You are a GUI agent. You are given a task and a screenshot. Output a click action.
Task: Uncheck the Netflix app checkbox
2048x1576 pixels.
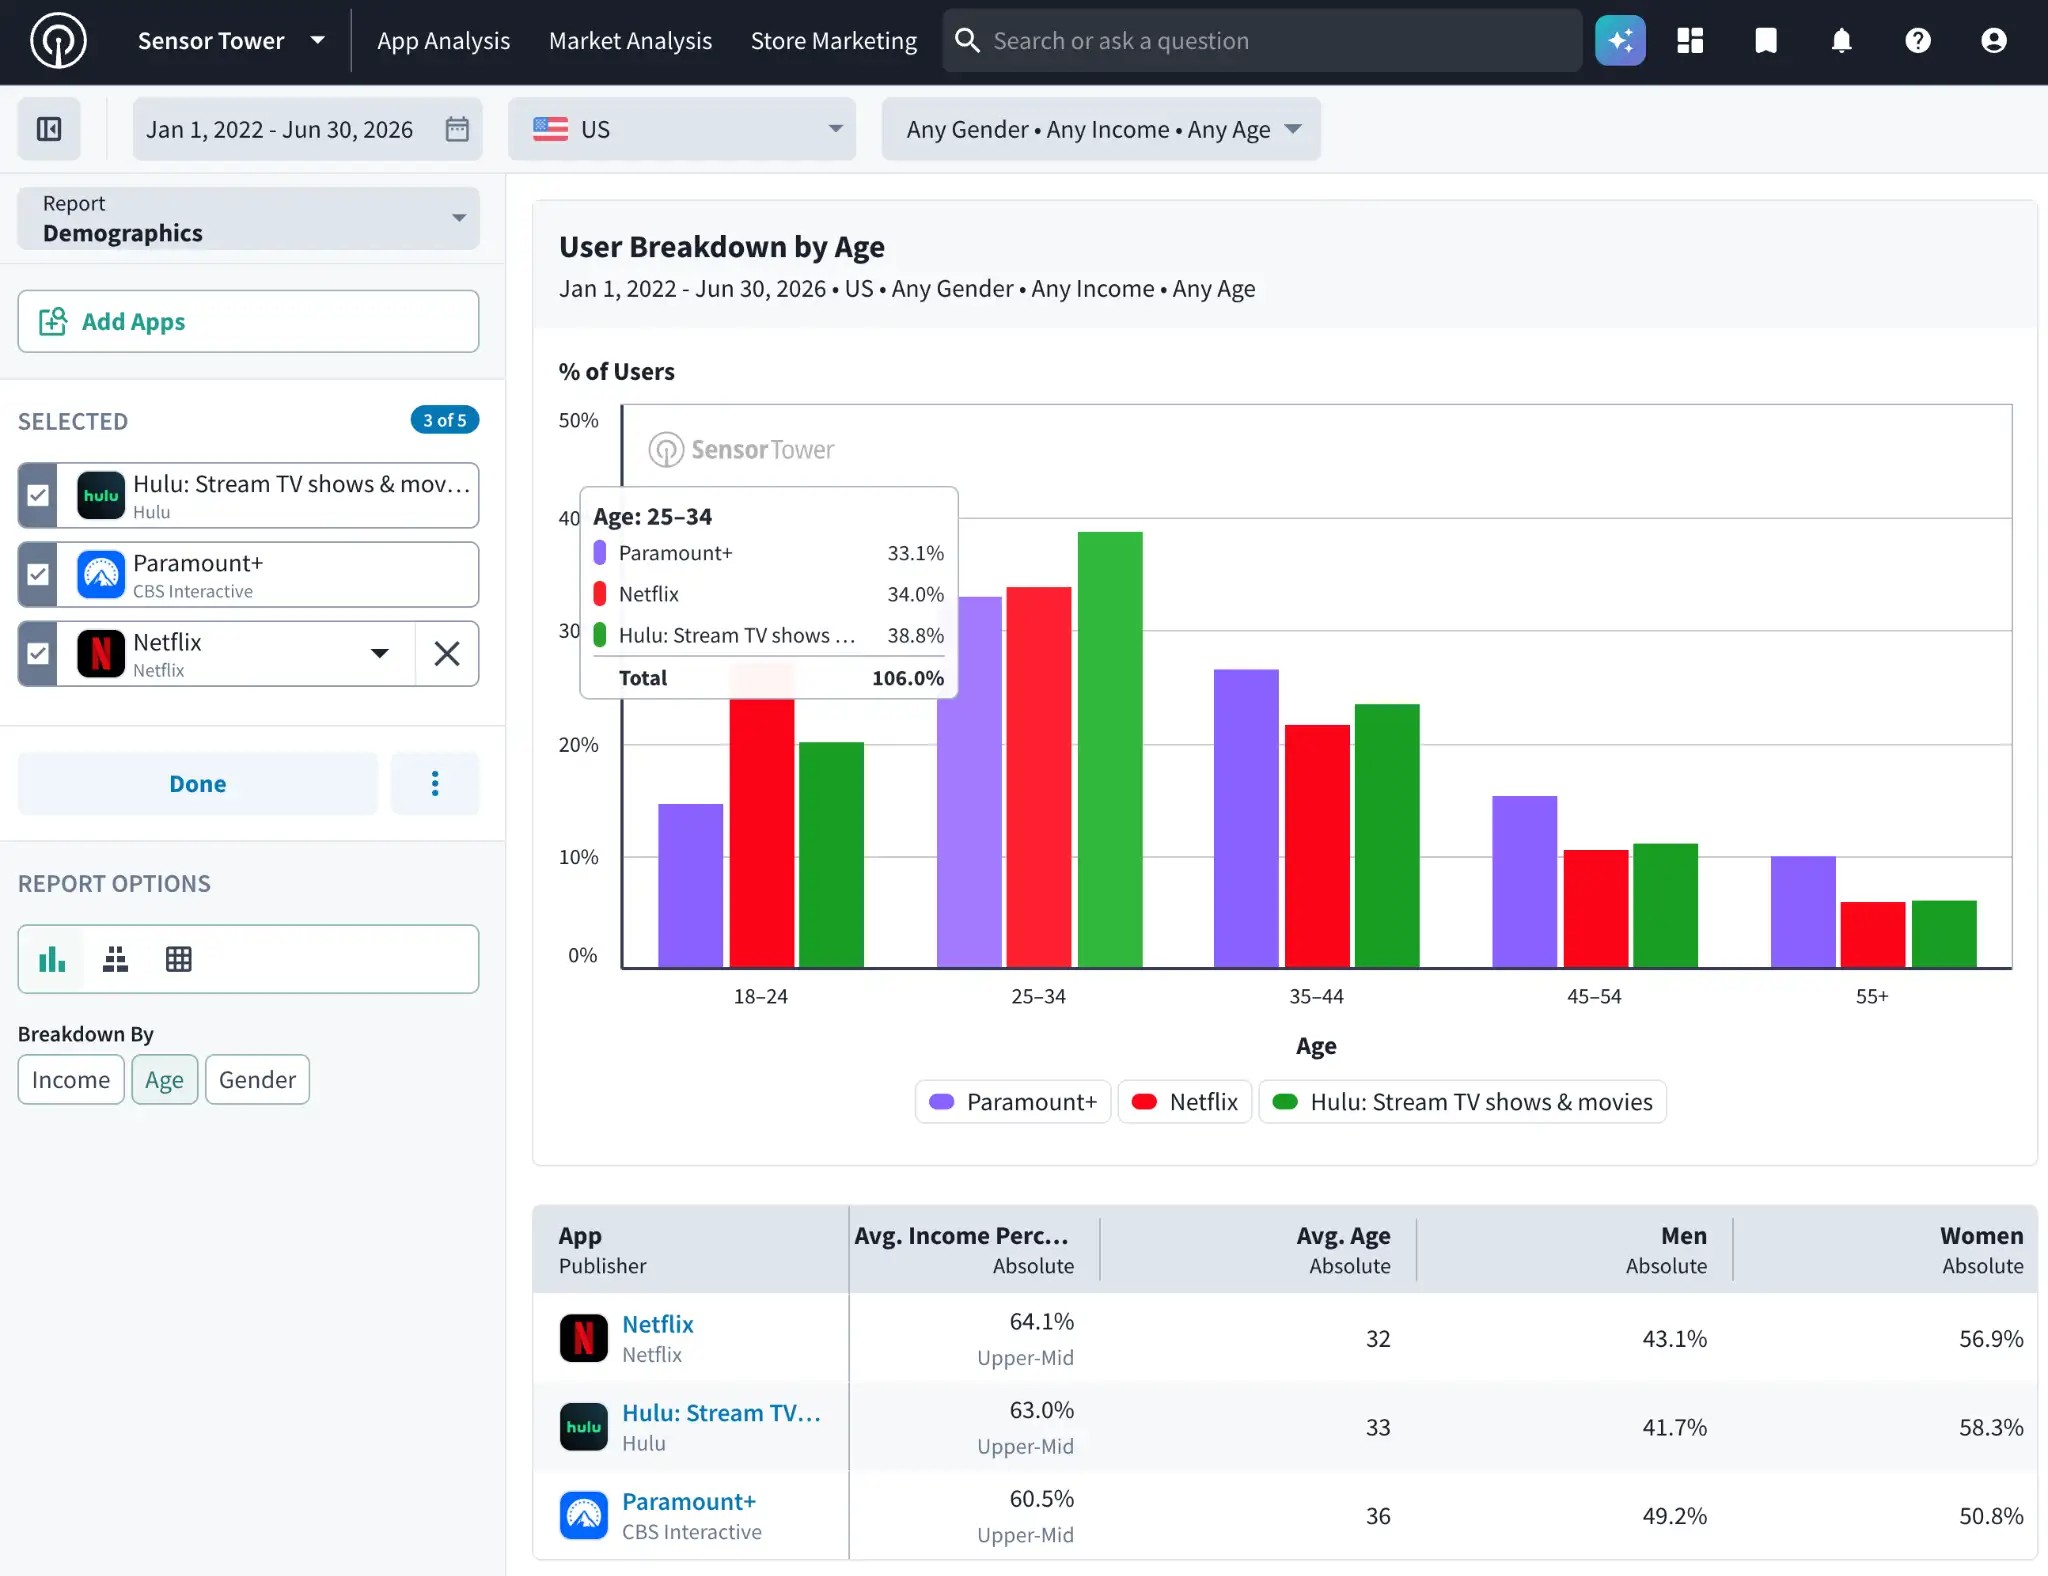pos(38,654)
